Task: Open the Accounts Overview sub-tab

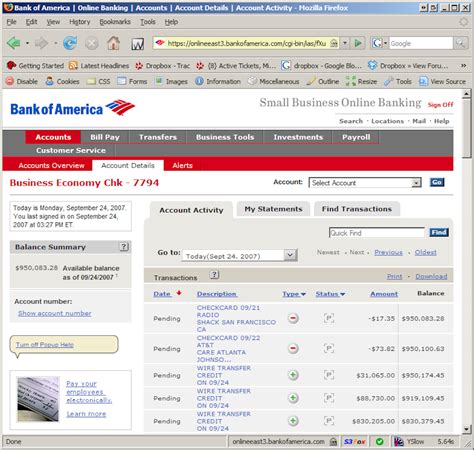Action: click(51, 165)
